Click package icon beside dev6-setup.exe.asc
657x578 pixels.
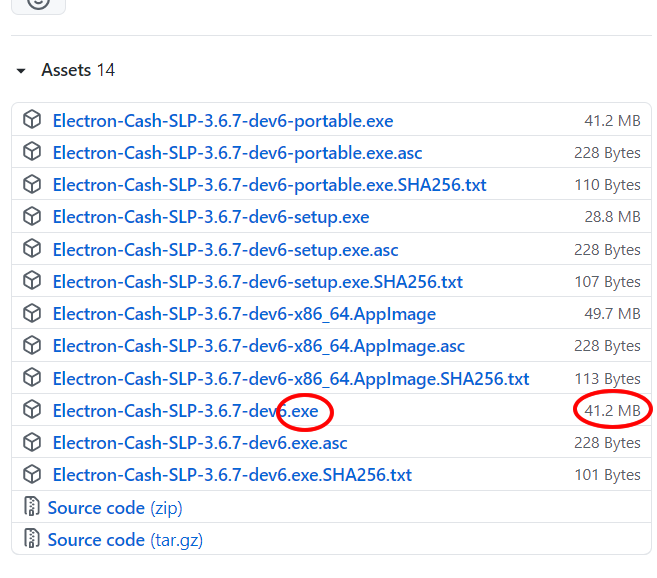tap(32, 249)
